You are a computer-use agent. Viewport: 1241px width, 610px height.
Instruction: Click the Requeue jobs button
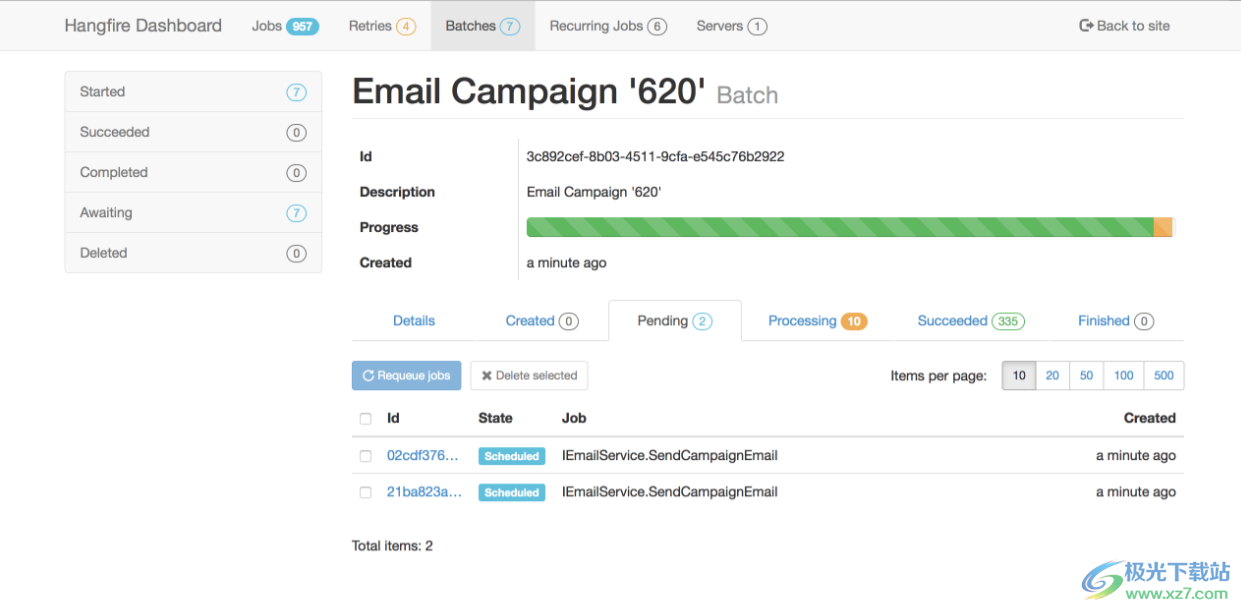(x=407, y=376)
